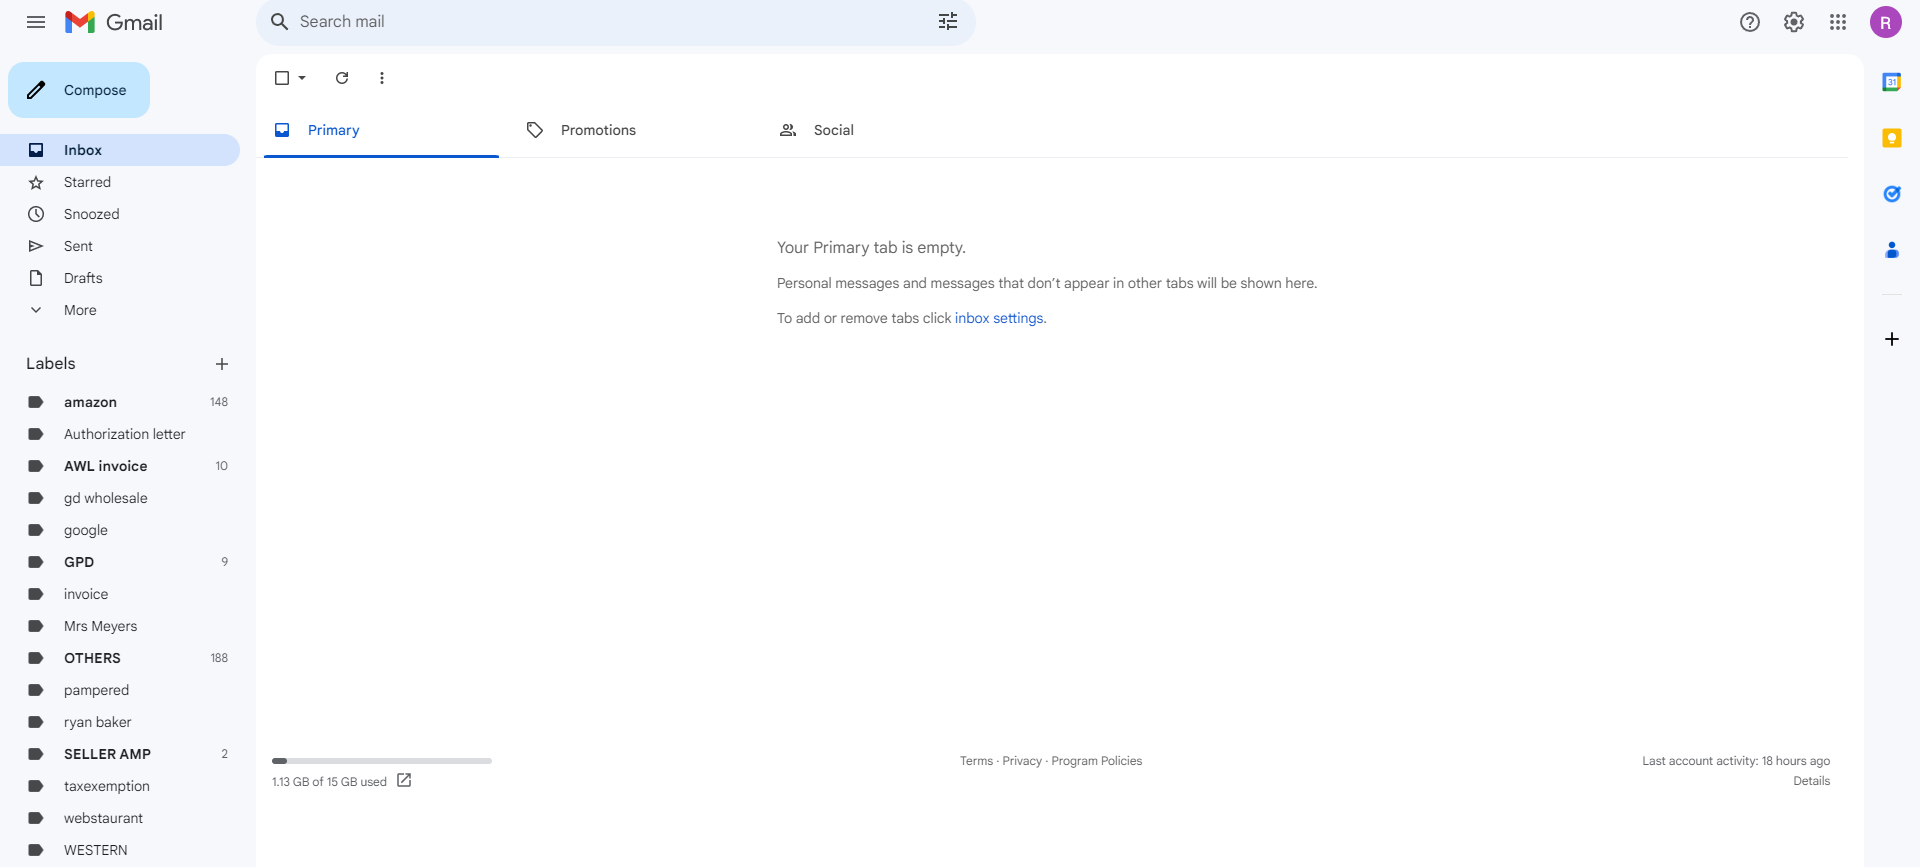
Task: Get add-ons with plus icon
Action: (1891, 339)
